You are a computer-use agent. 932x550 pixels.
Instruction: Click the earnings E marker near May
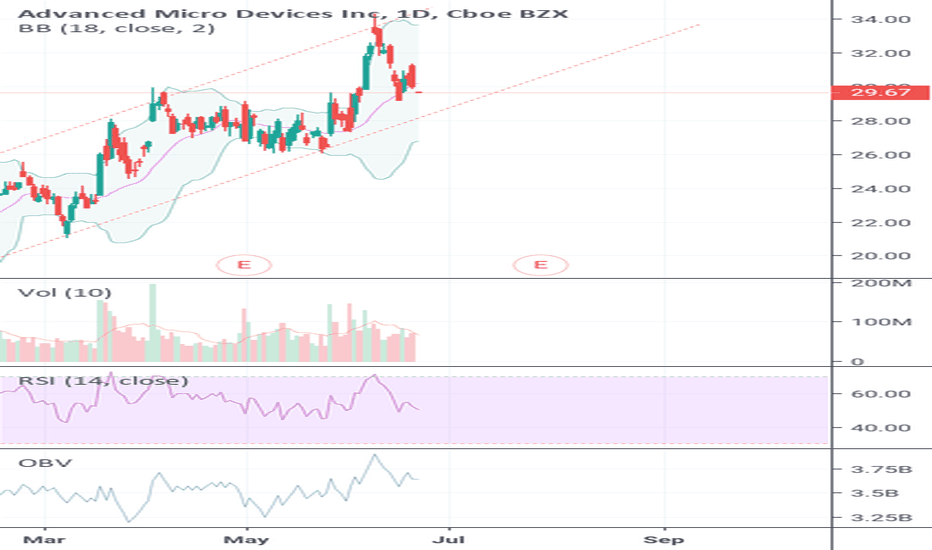[x=244, y=265]
